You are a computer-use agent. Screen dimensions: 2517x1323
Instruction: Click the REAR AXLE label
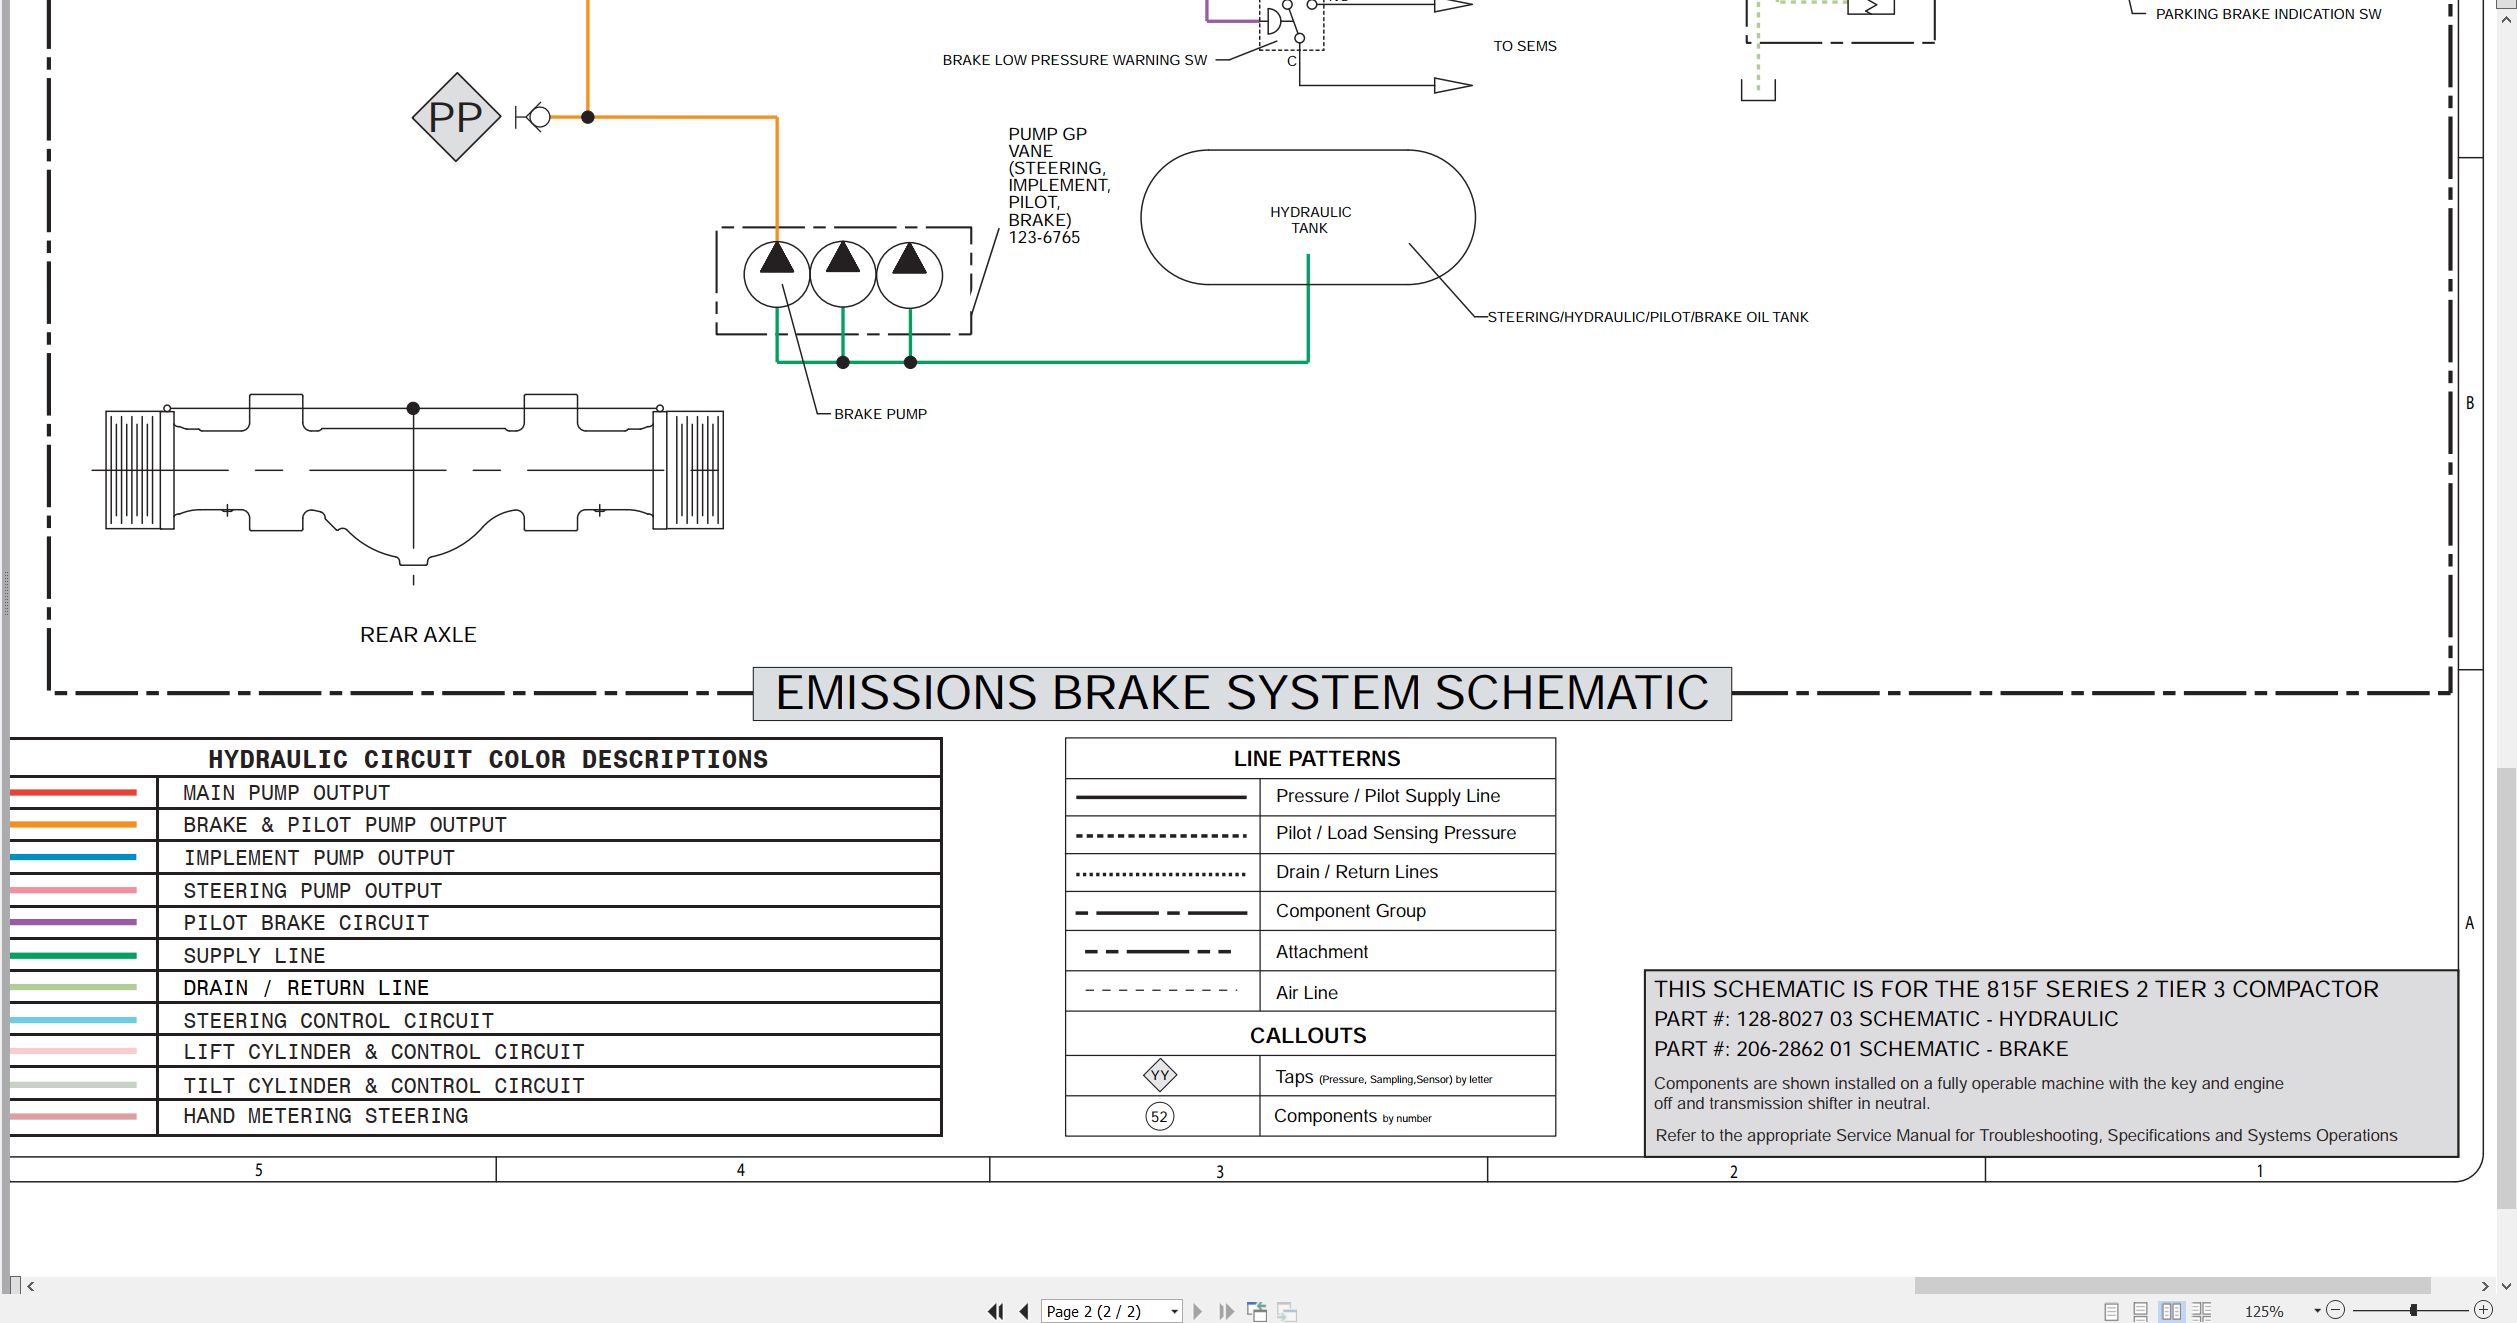(x=418, y=635)
